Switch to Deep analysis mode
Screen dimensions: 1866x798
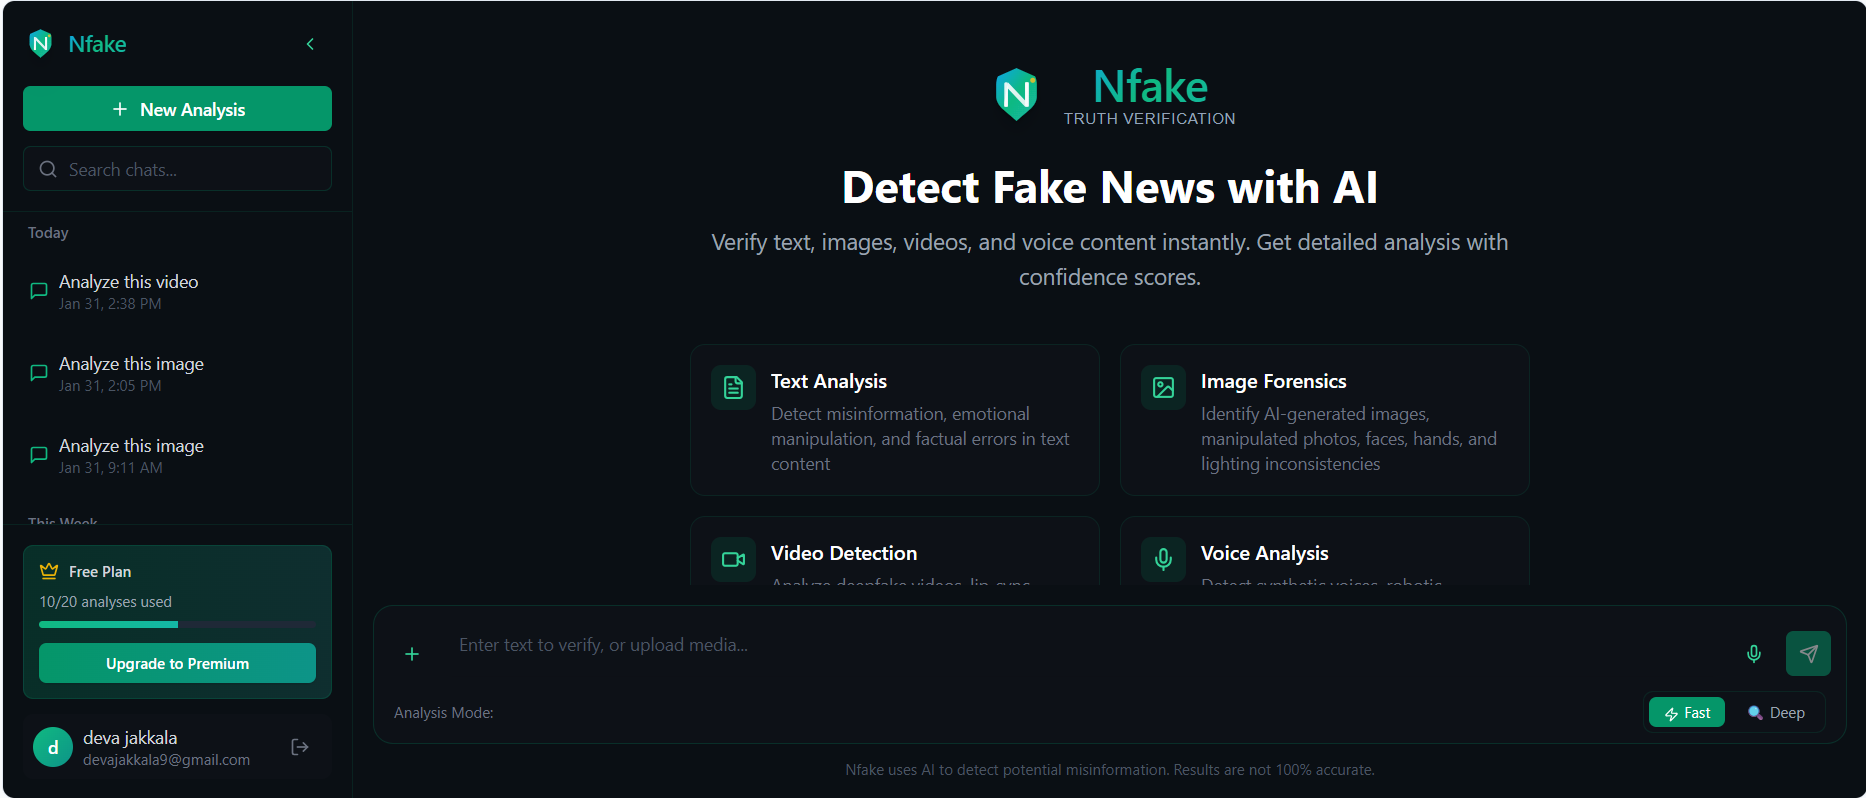click(x=1776, y=713)
